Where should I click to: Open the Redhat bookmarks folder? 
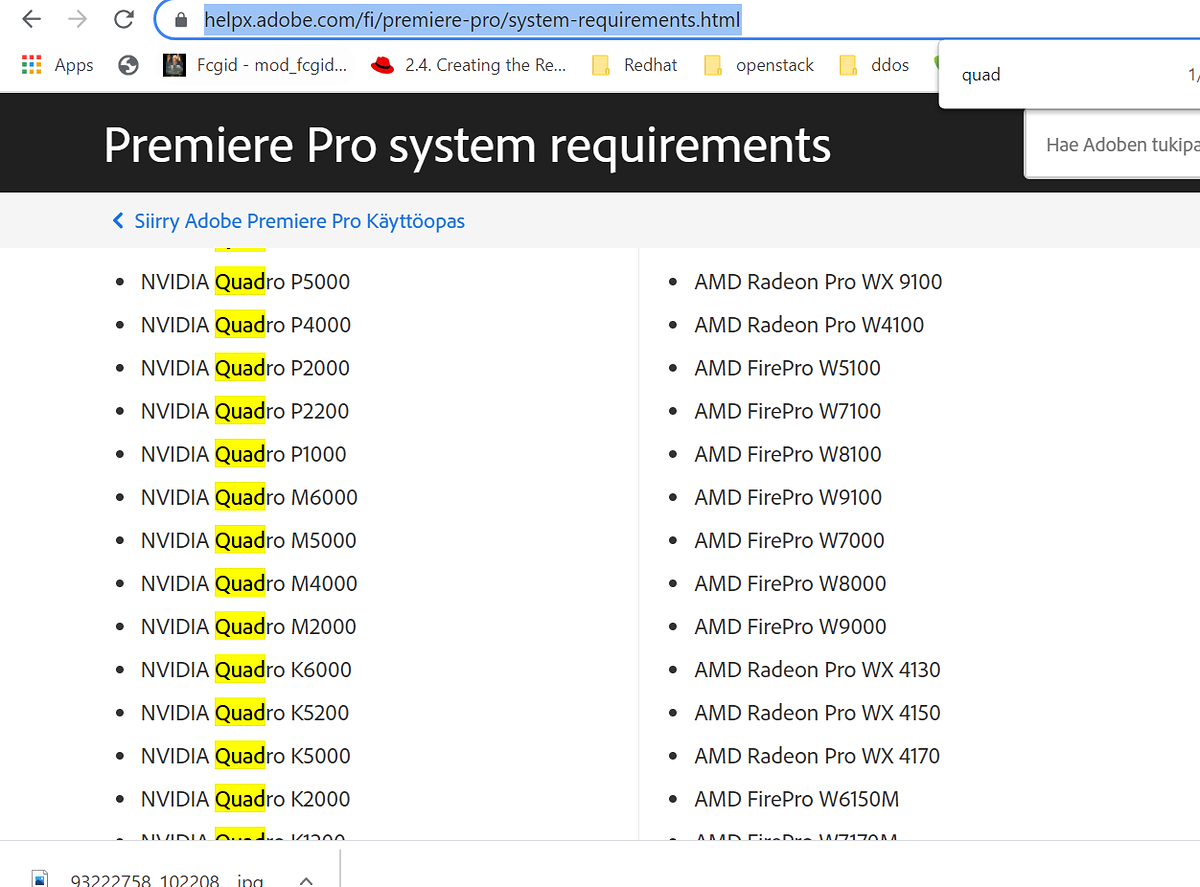coord(634,65)
